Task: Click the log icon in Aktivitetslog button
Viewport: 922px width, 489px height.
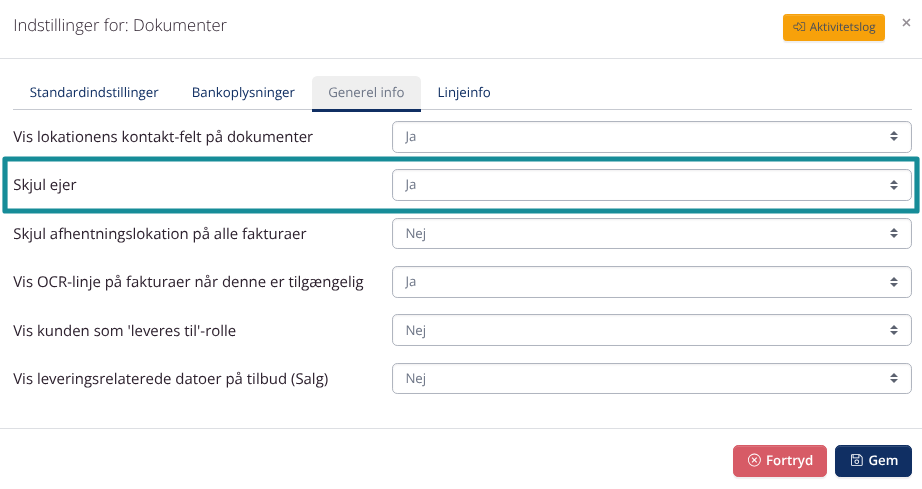Action: point(799,27)
